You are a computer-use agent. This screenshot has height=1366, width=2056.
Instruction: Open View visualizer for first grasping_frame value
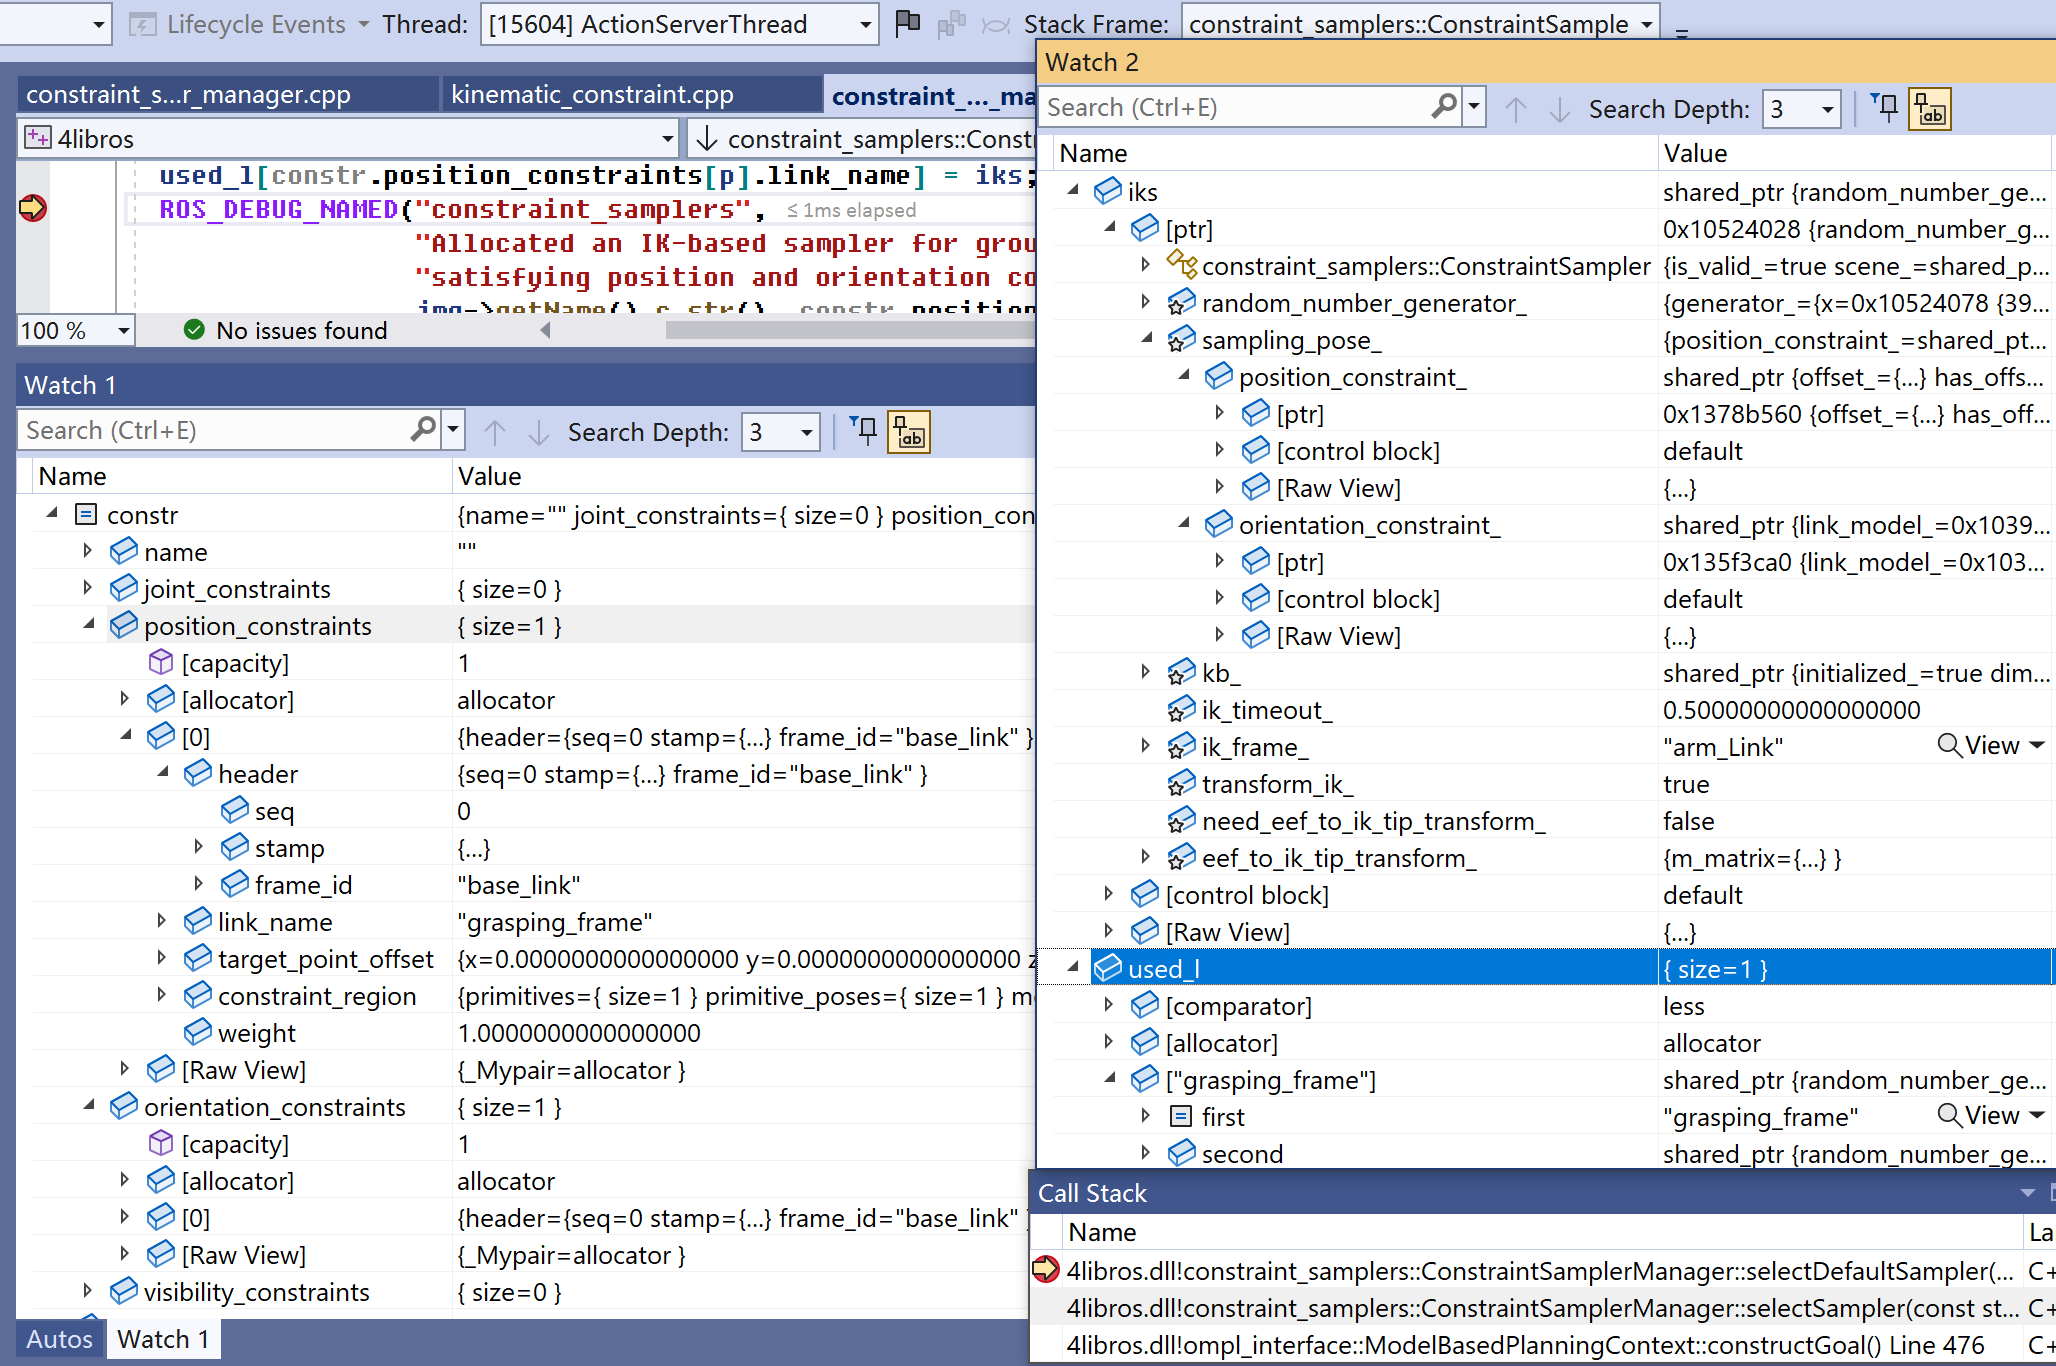1990,1116
